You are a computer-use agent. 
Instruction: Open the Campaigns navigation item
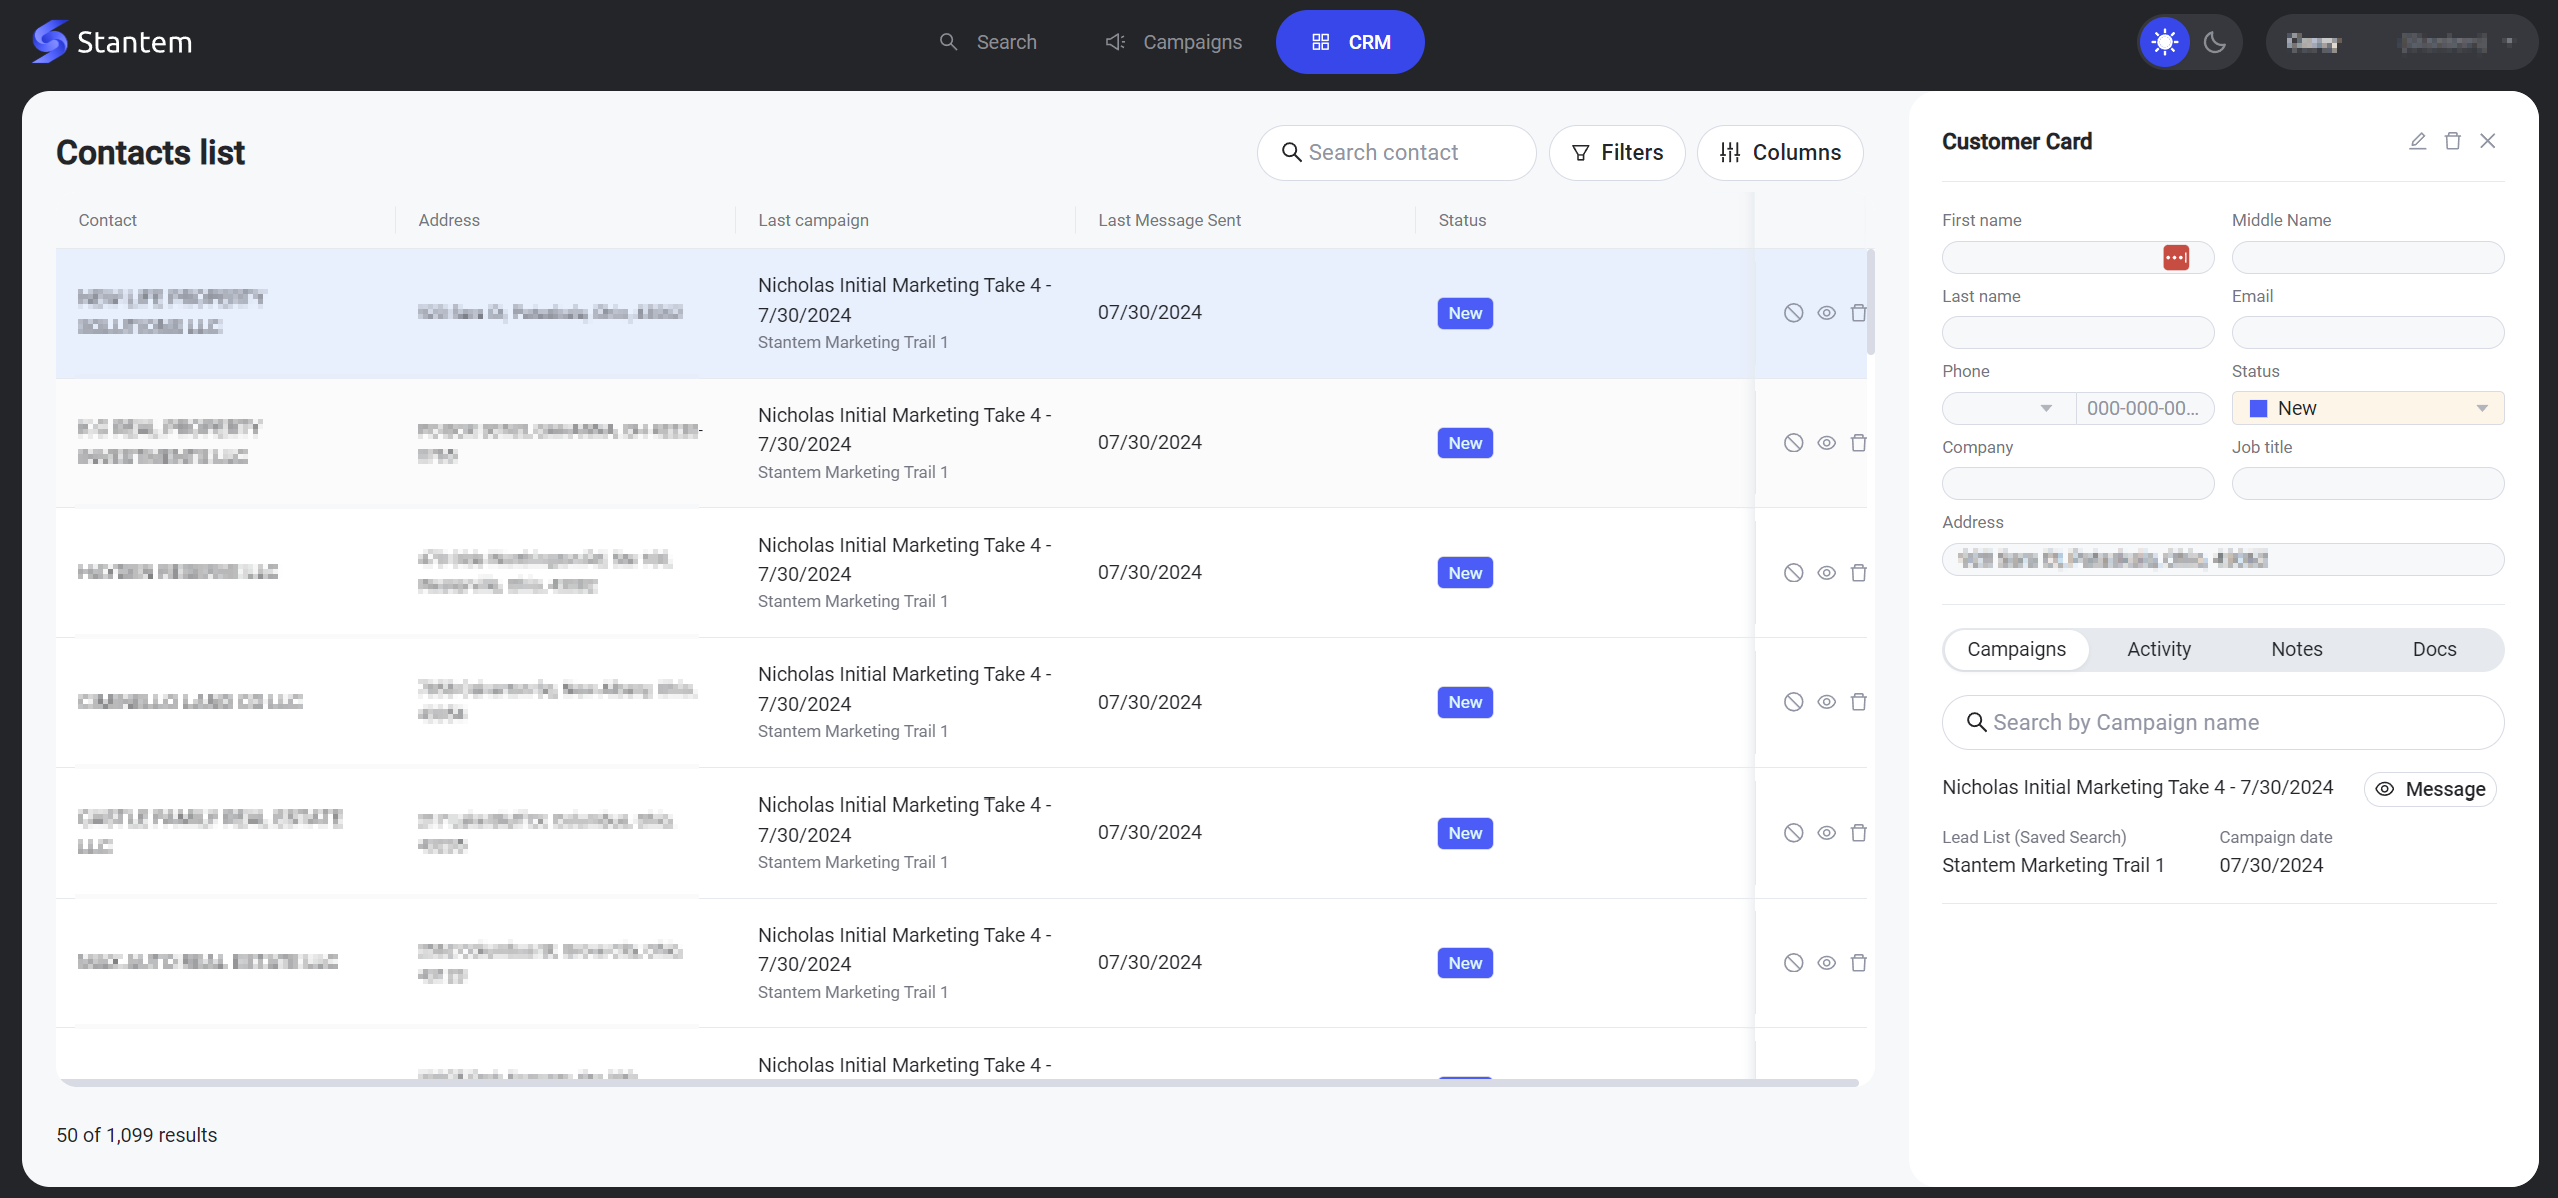(1173, 42)
